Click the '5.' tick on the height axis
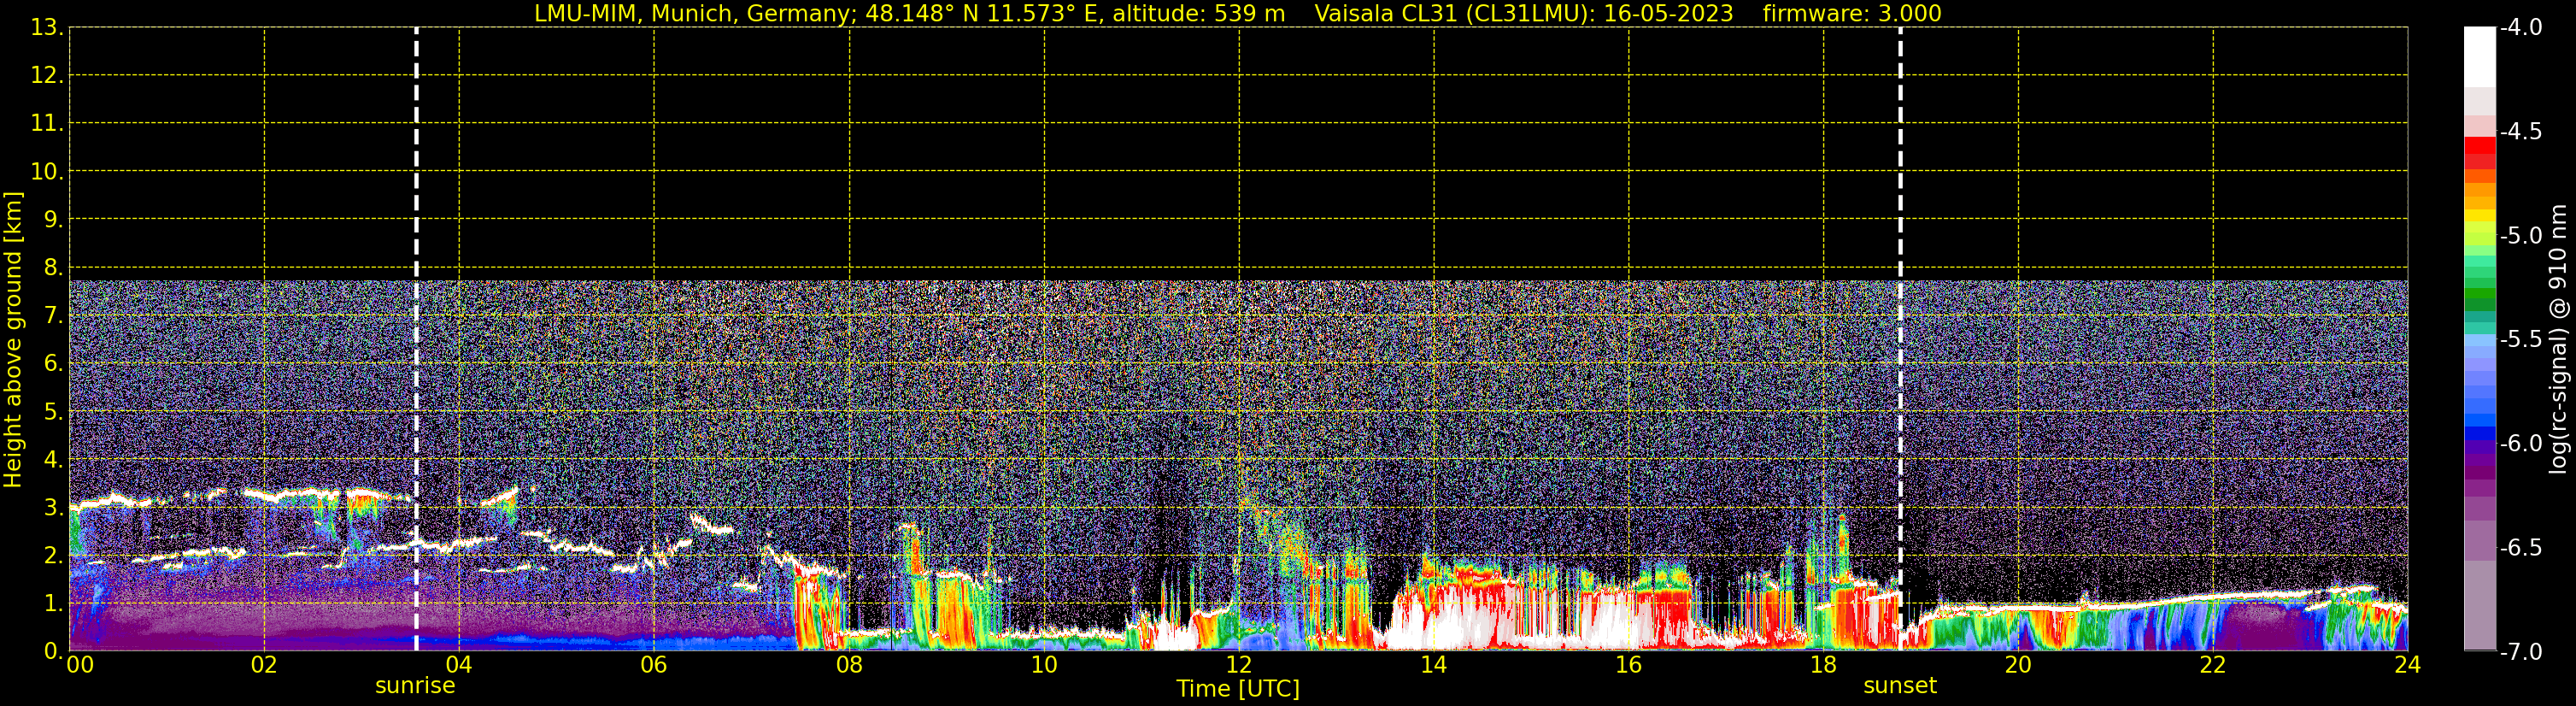This screenshot has width=2576, height=706. (53, 411)
